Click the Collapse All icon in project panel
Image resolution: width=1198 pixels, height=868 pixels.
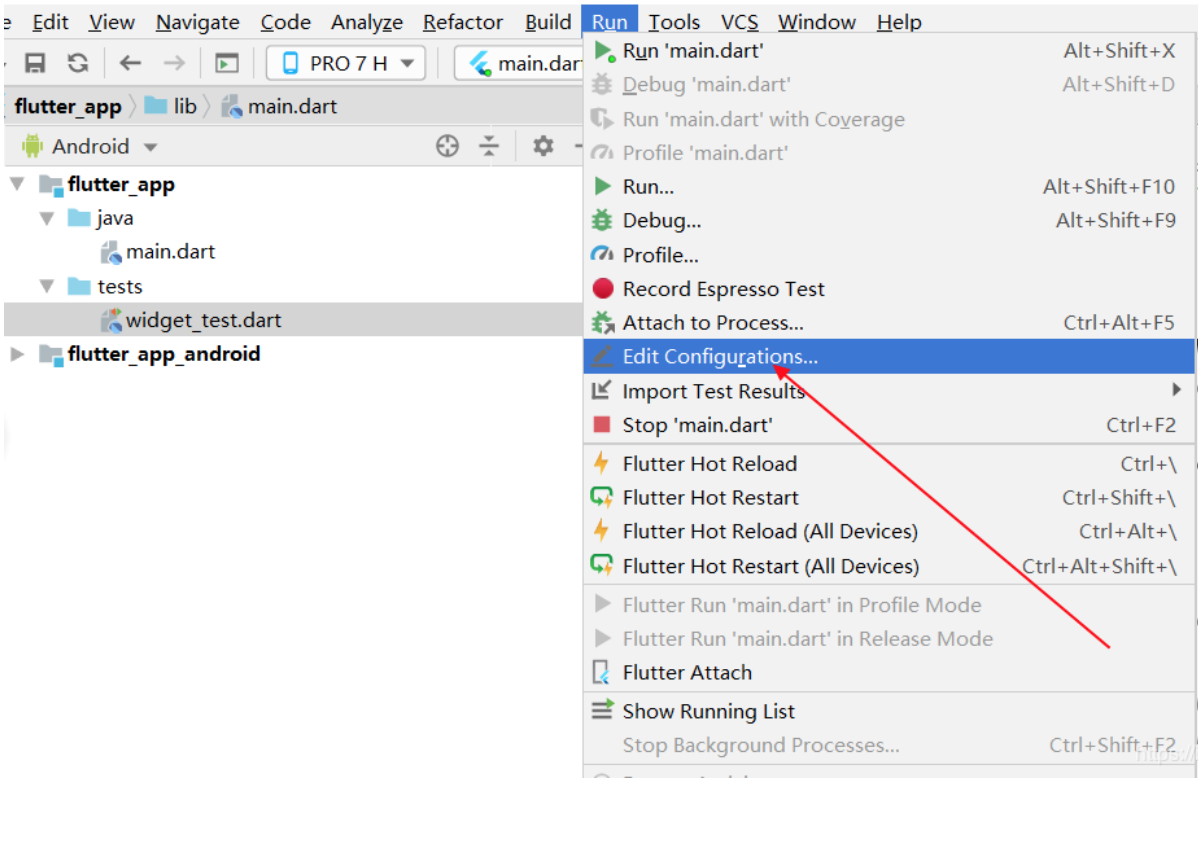(489, 145)
